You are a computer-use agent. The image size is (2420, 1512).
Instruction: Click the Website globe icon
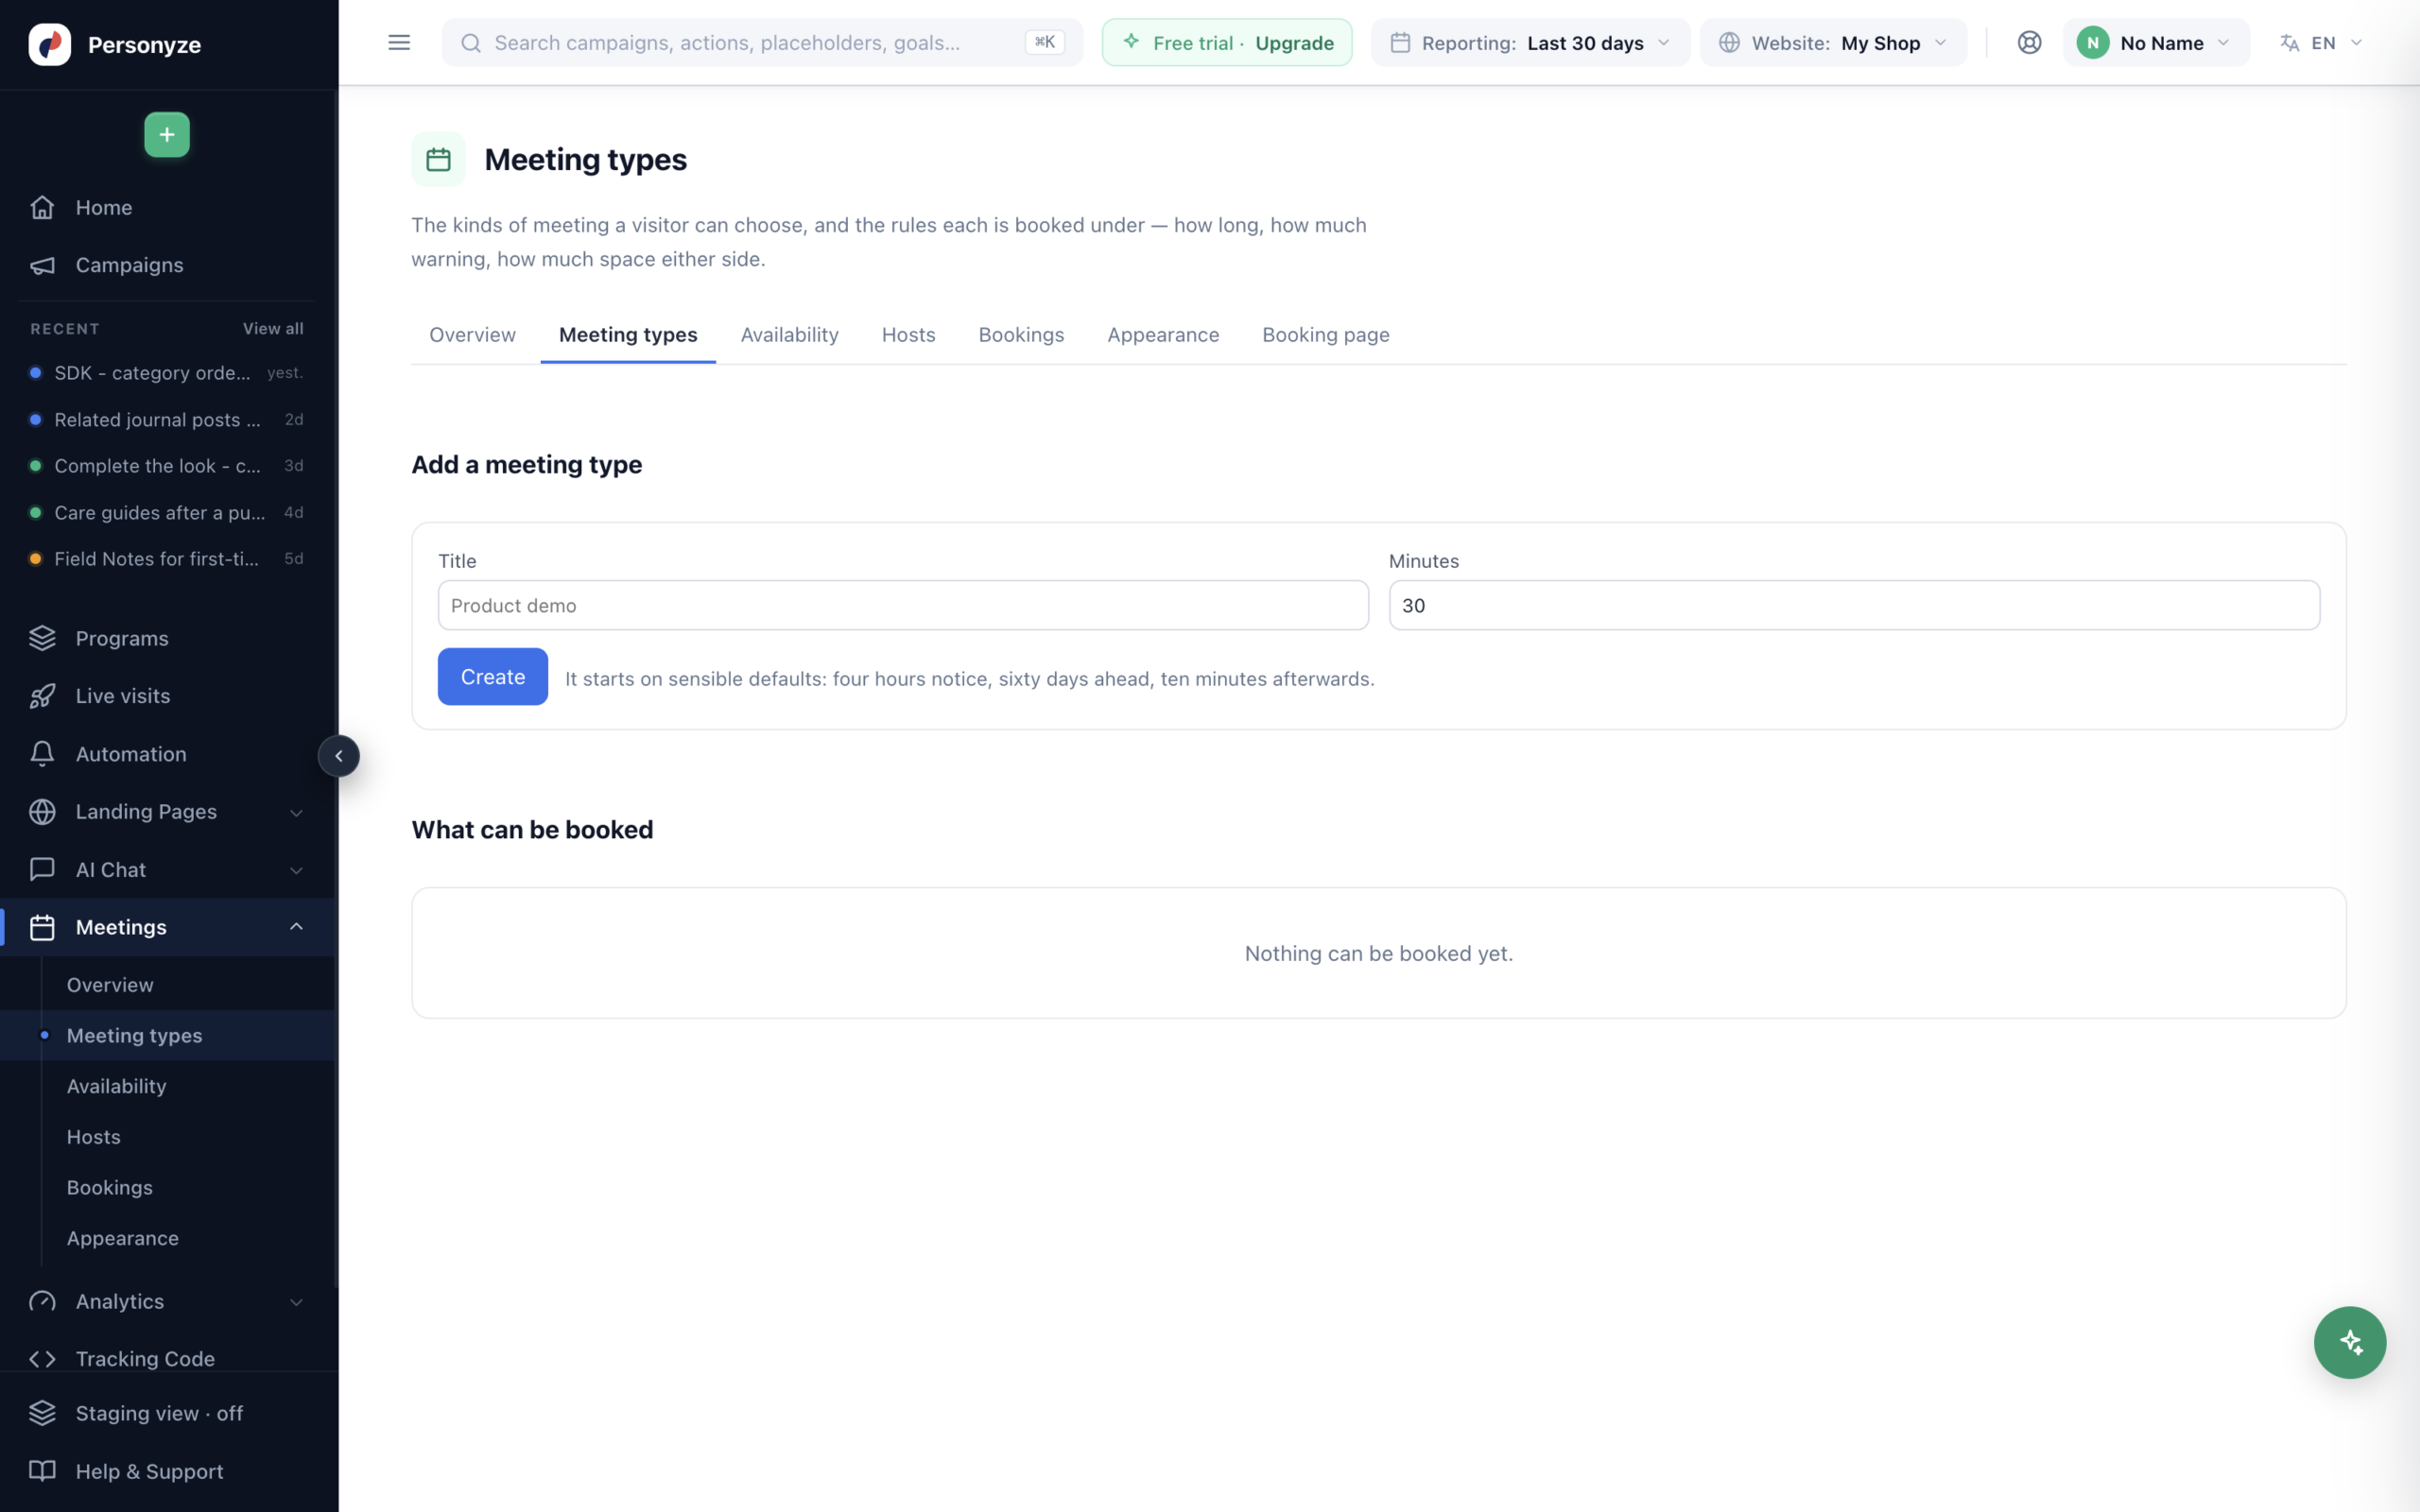[1729, 43]
